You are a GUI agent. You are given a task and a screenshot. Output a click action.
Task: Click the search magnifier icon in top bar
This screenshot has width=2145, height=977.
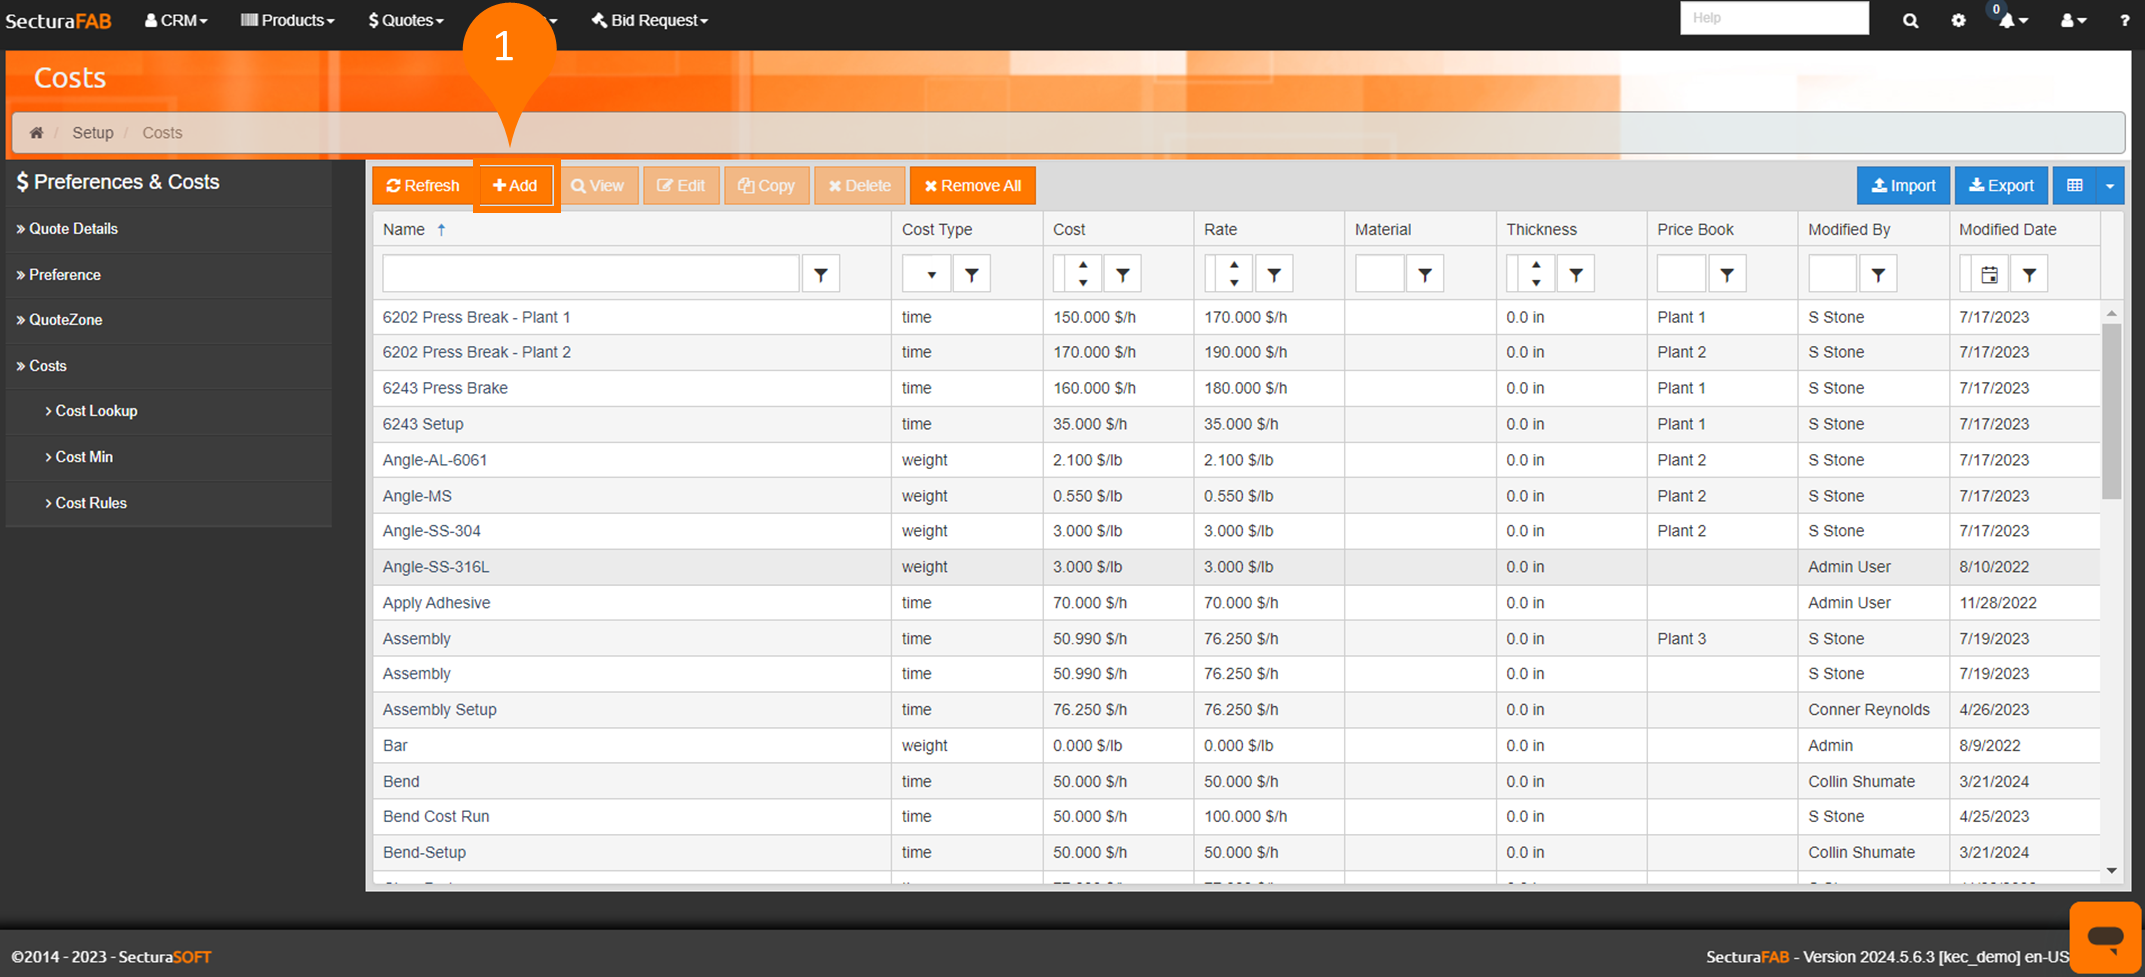point(1910,20)
